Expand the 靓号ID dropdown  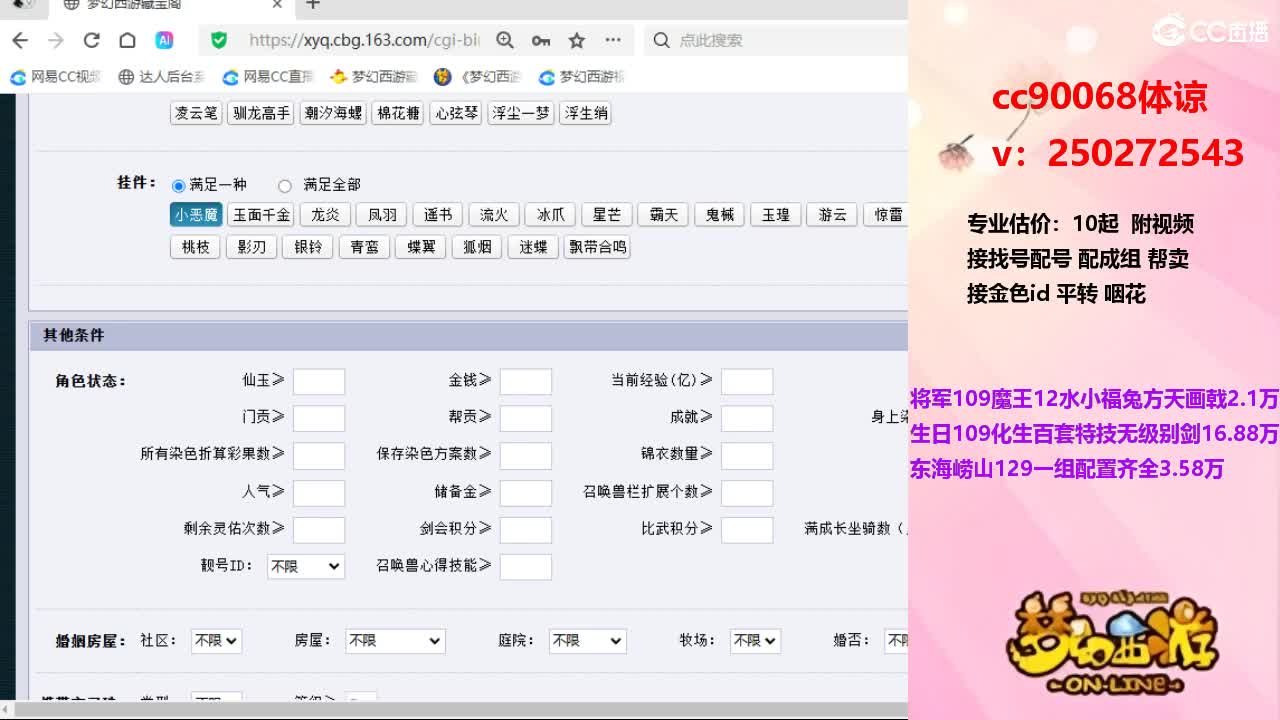tap(305, 566)
